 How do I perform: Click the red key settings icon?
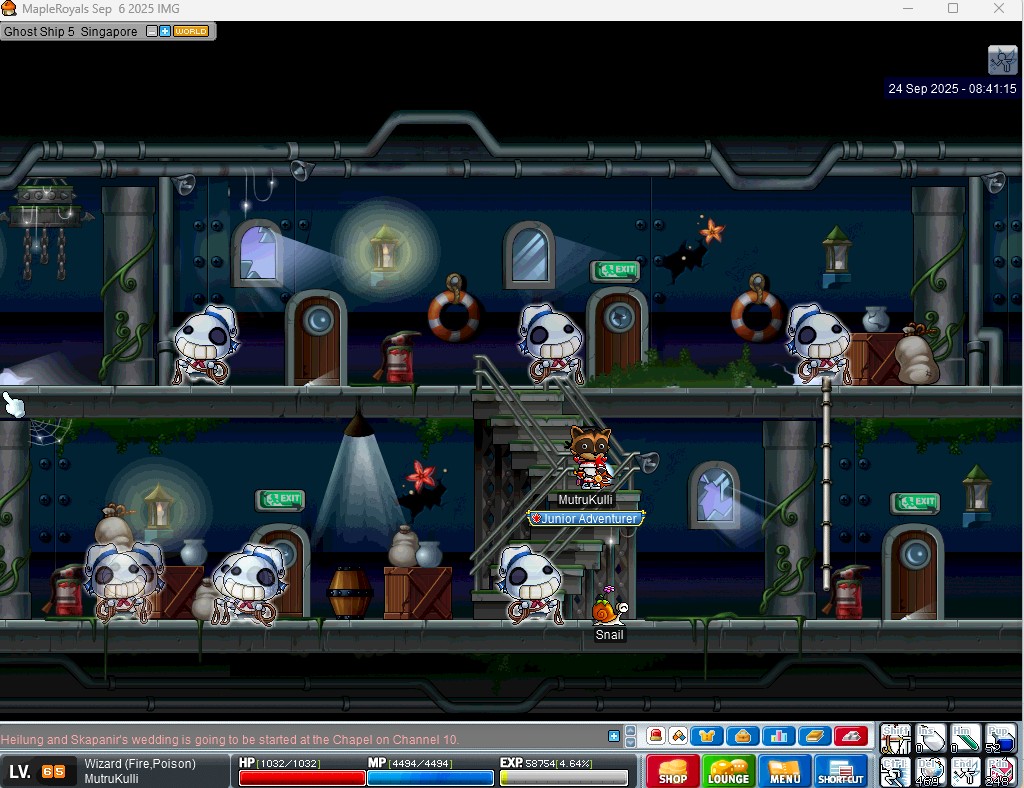(850, 736)
